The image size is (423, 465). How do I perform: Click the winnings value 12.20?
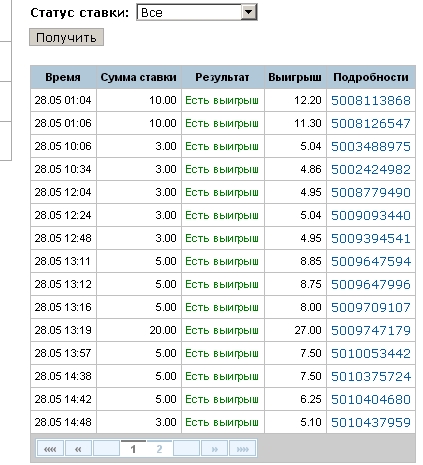(x=308, y=100)
